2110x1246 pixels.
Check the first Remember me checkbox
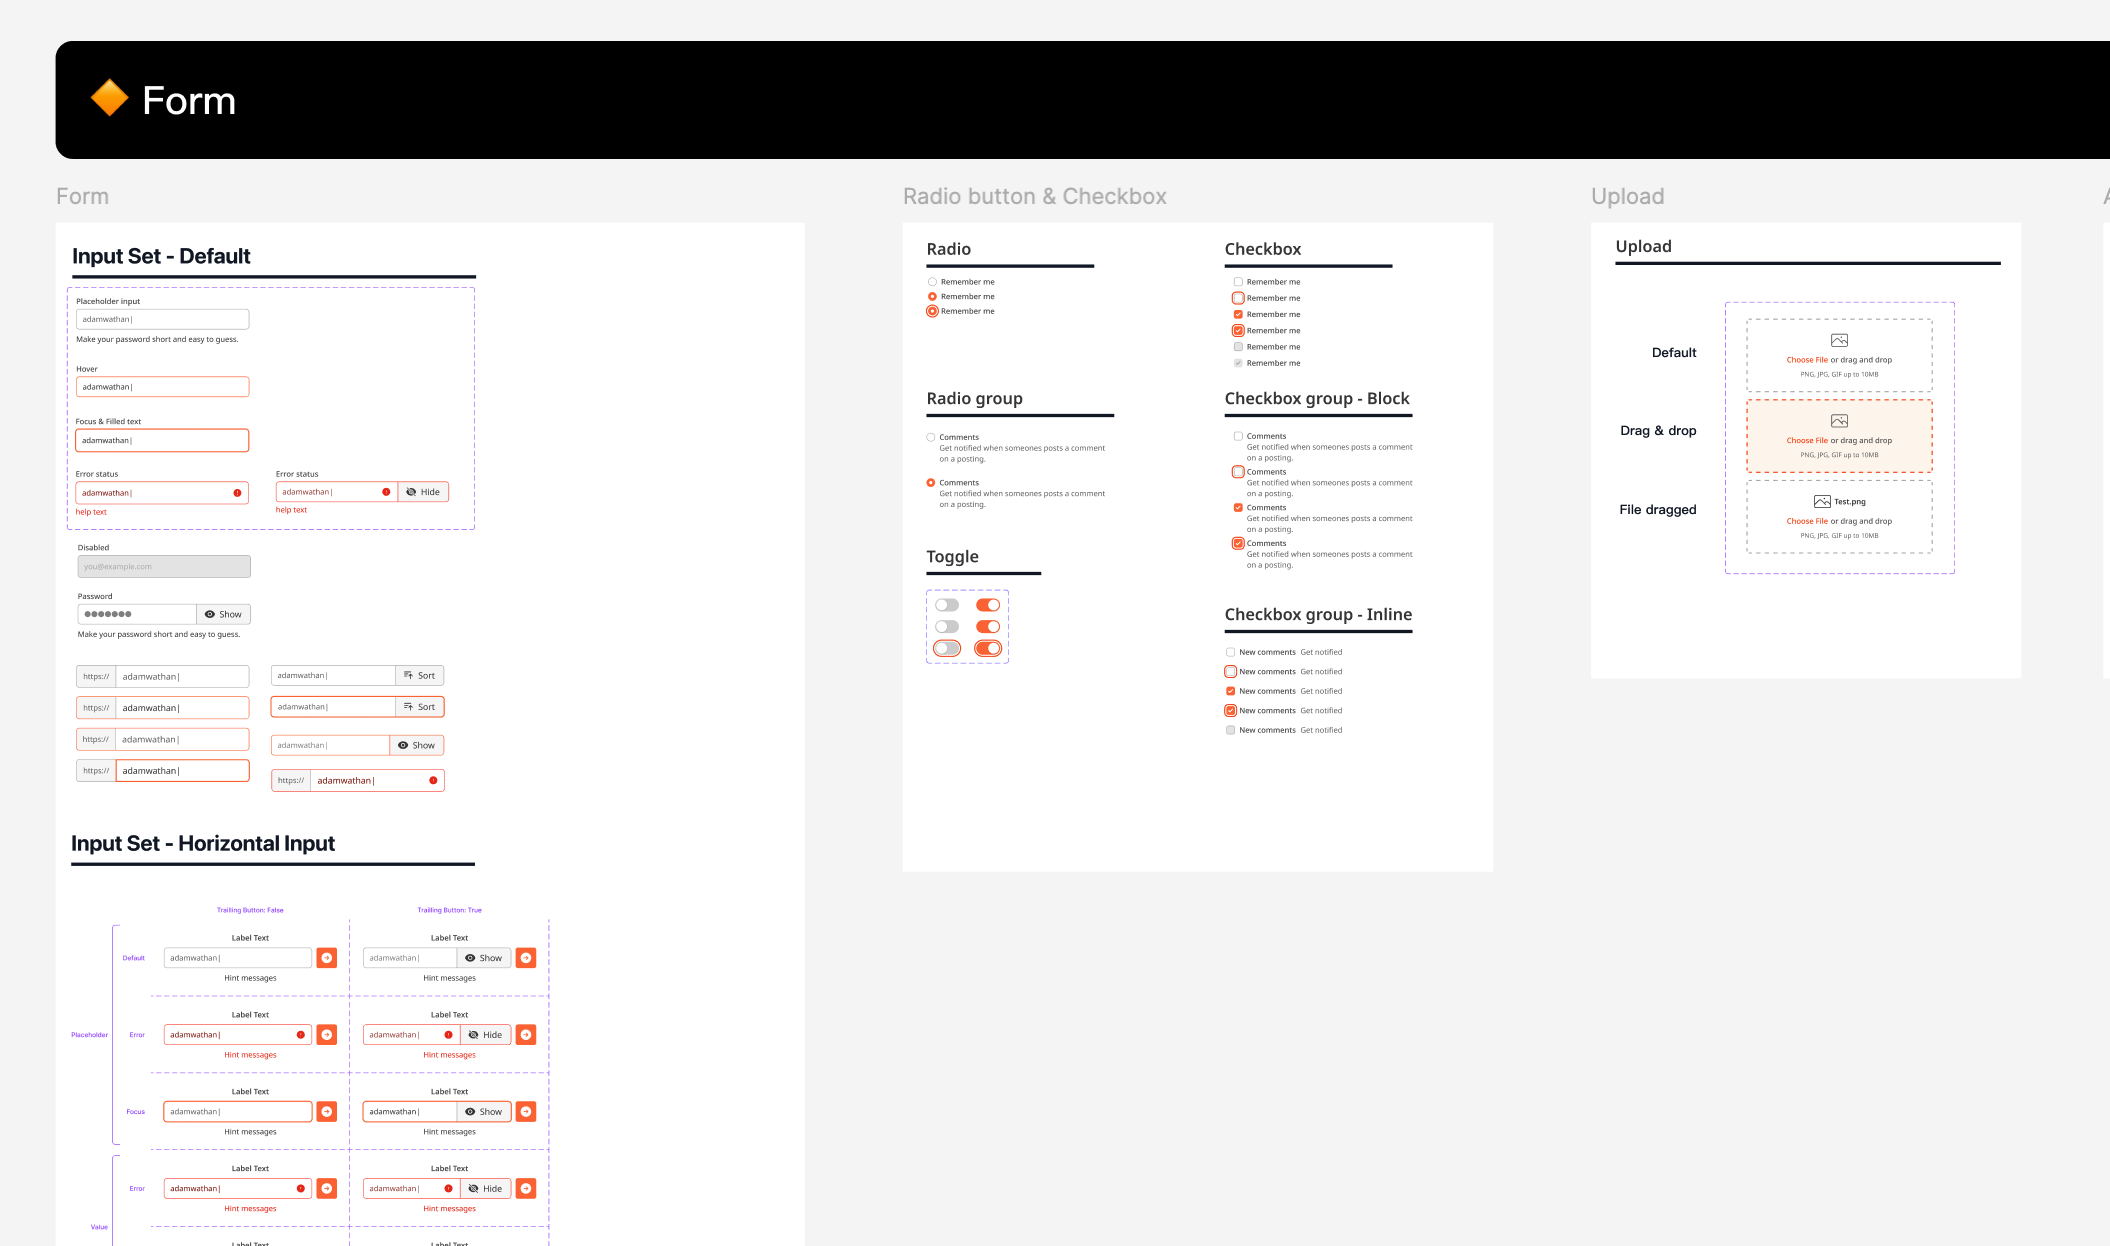coord(1238,281)
